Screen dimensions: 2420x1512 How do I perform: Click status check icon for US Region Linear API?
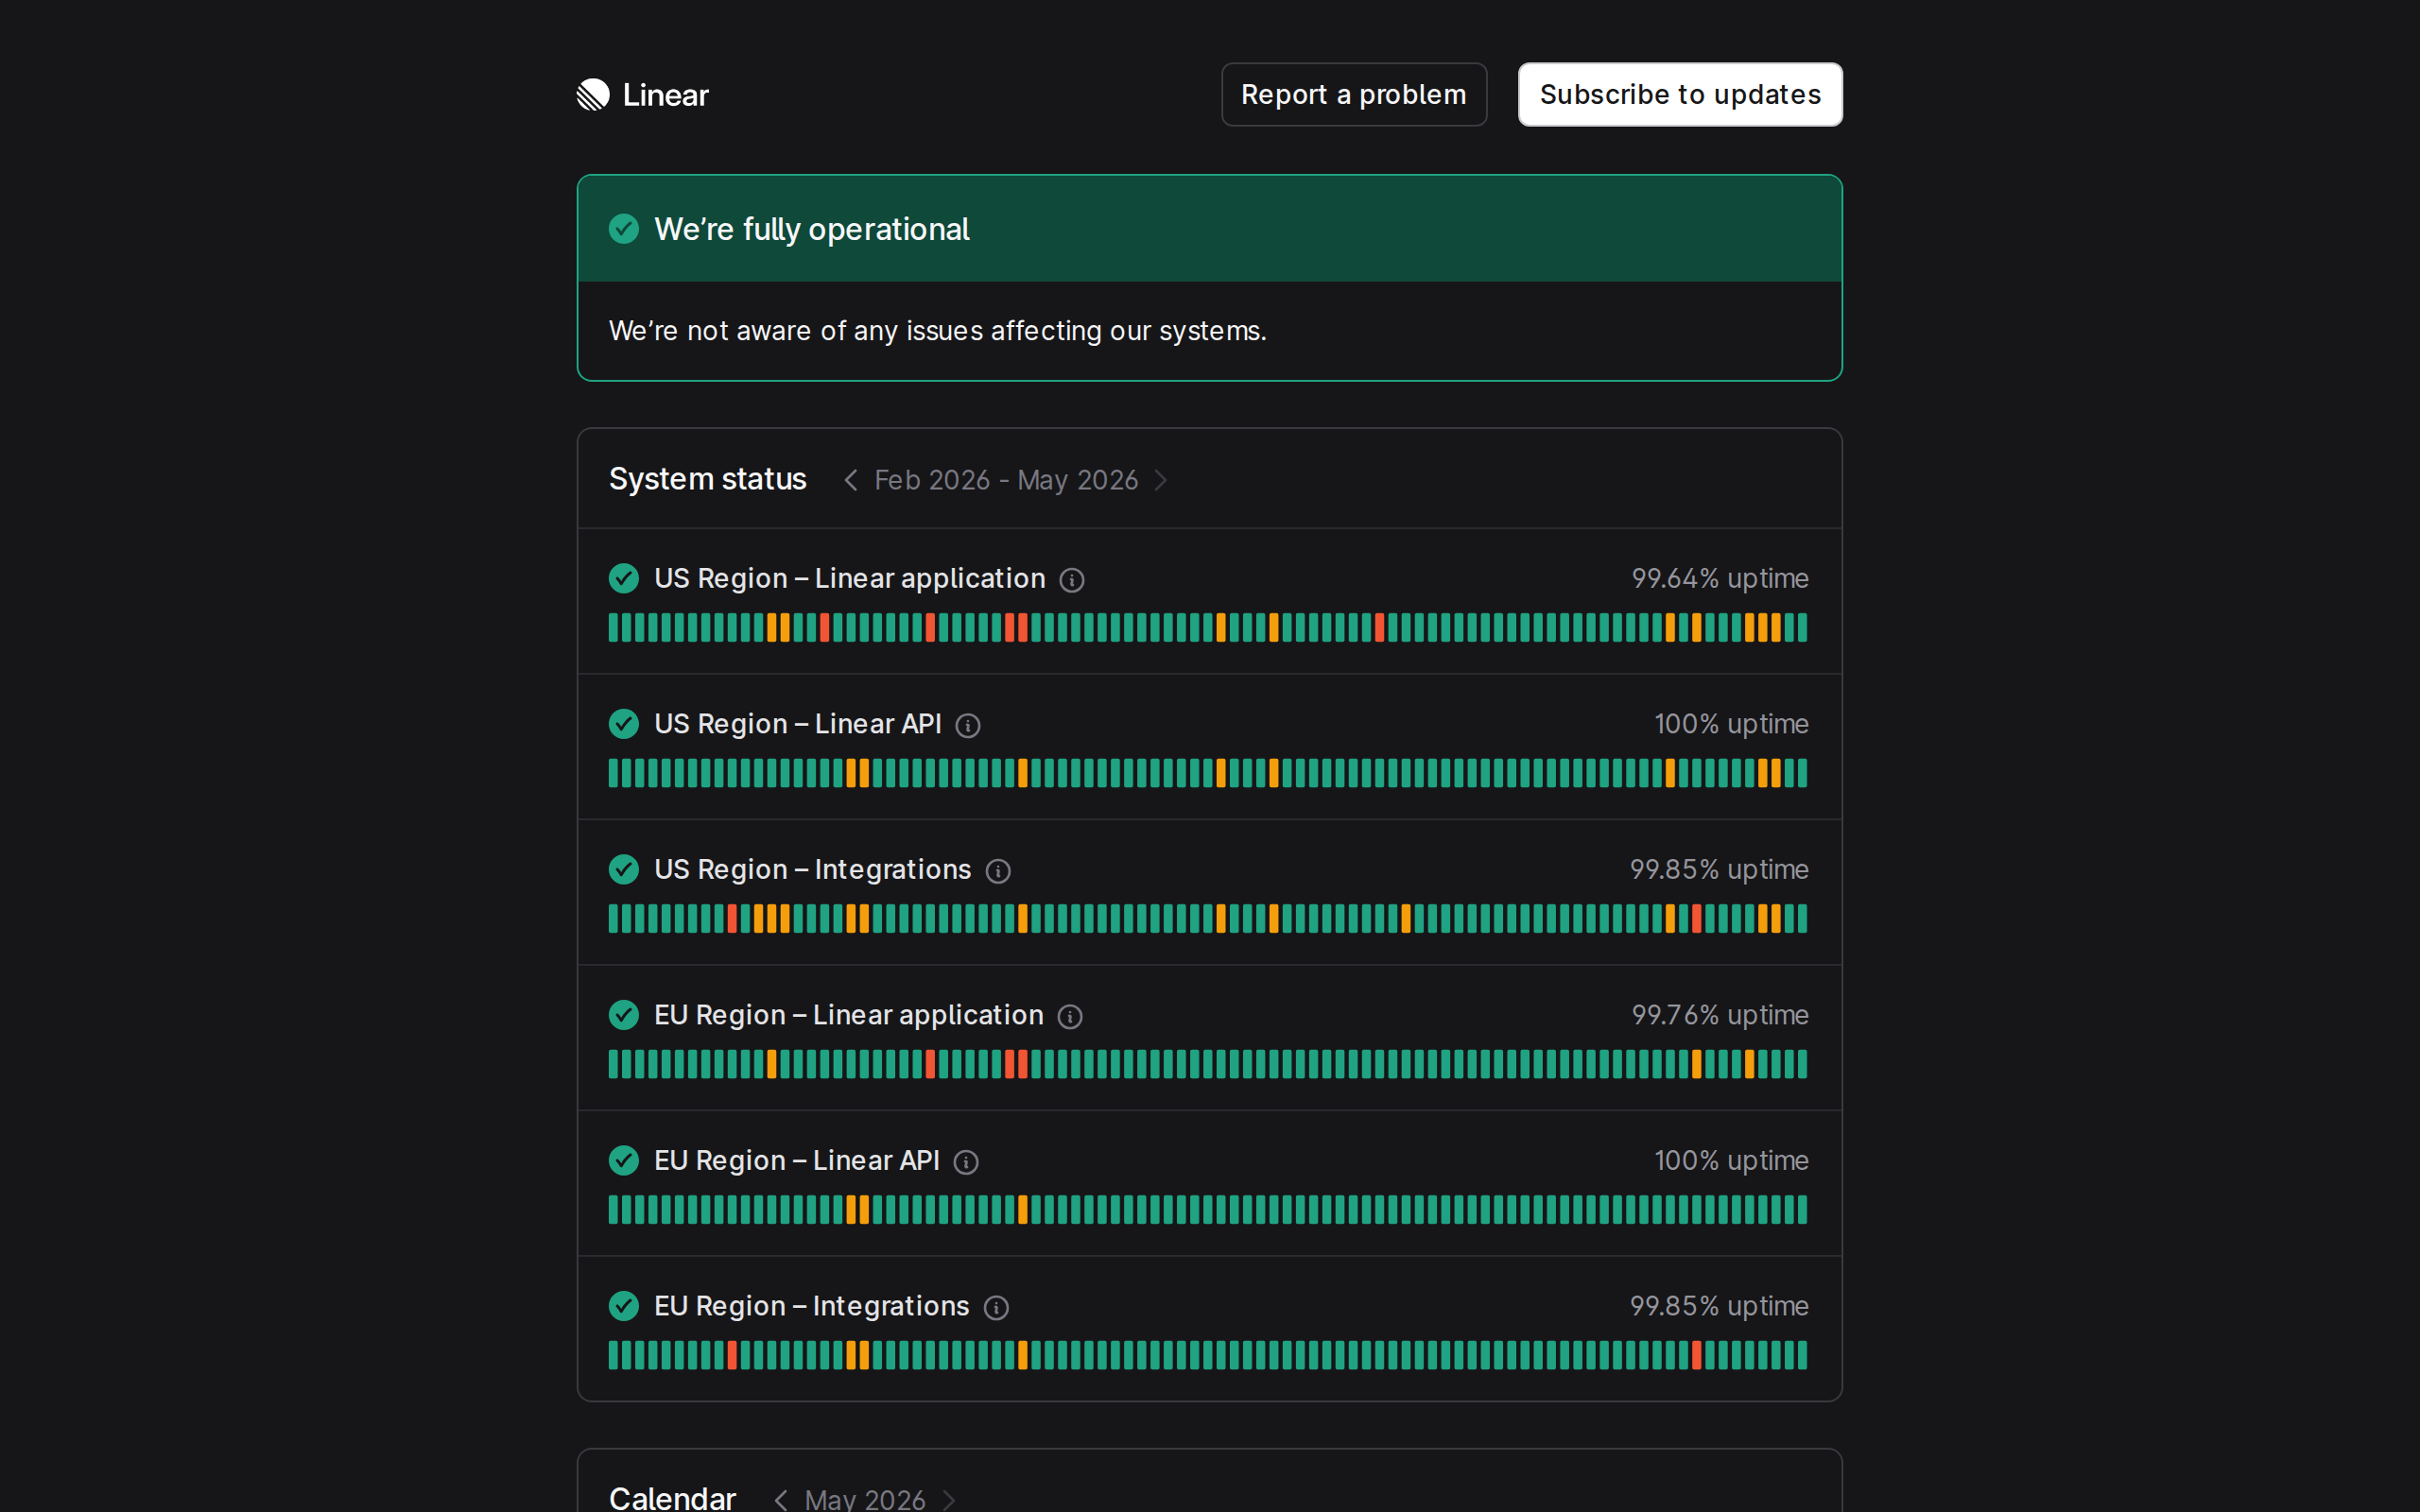click(624, 724)
